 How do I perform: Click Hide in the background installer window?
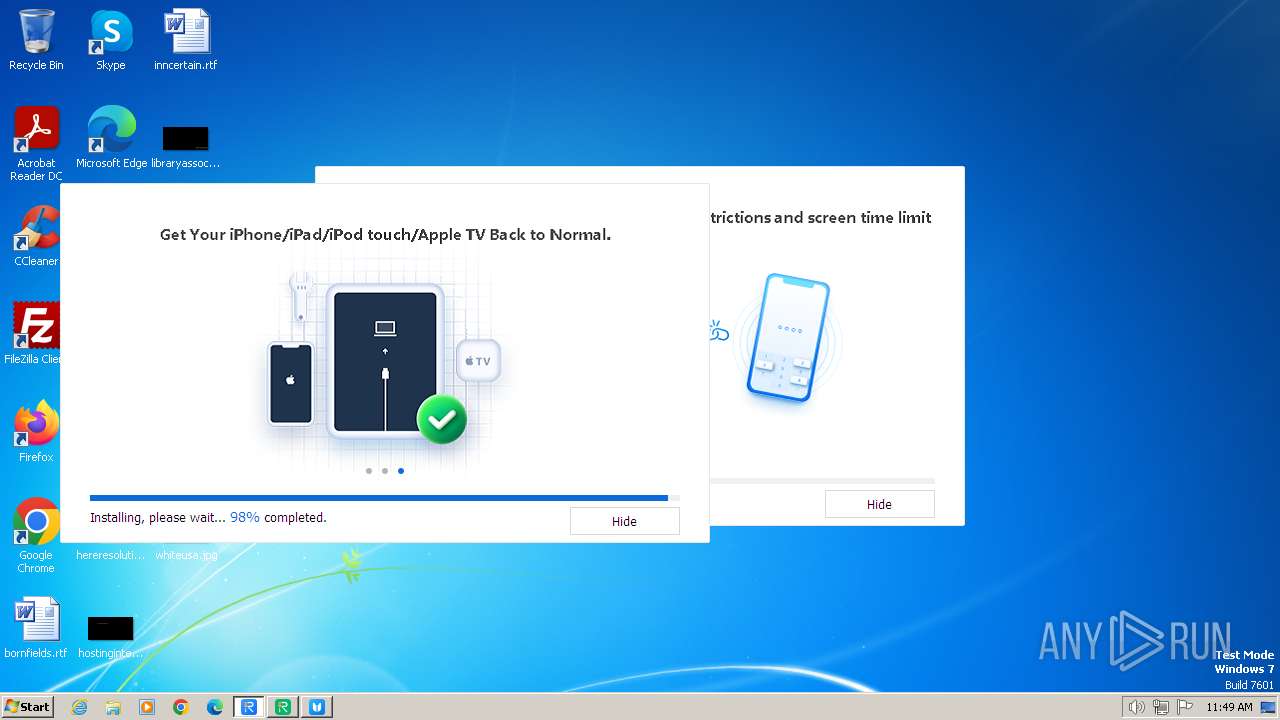click(879, 504)
